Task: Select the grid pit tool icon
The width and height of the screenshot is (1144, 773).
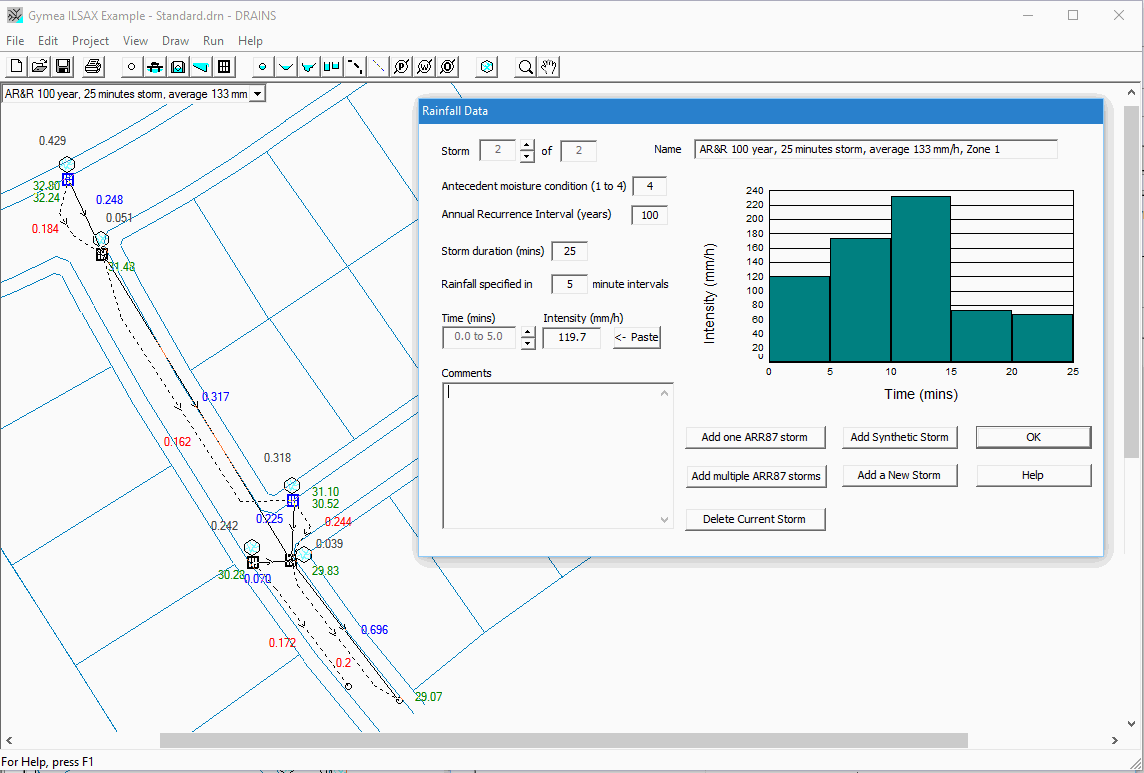Action: 224,67
